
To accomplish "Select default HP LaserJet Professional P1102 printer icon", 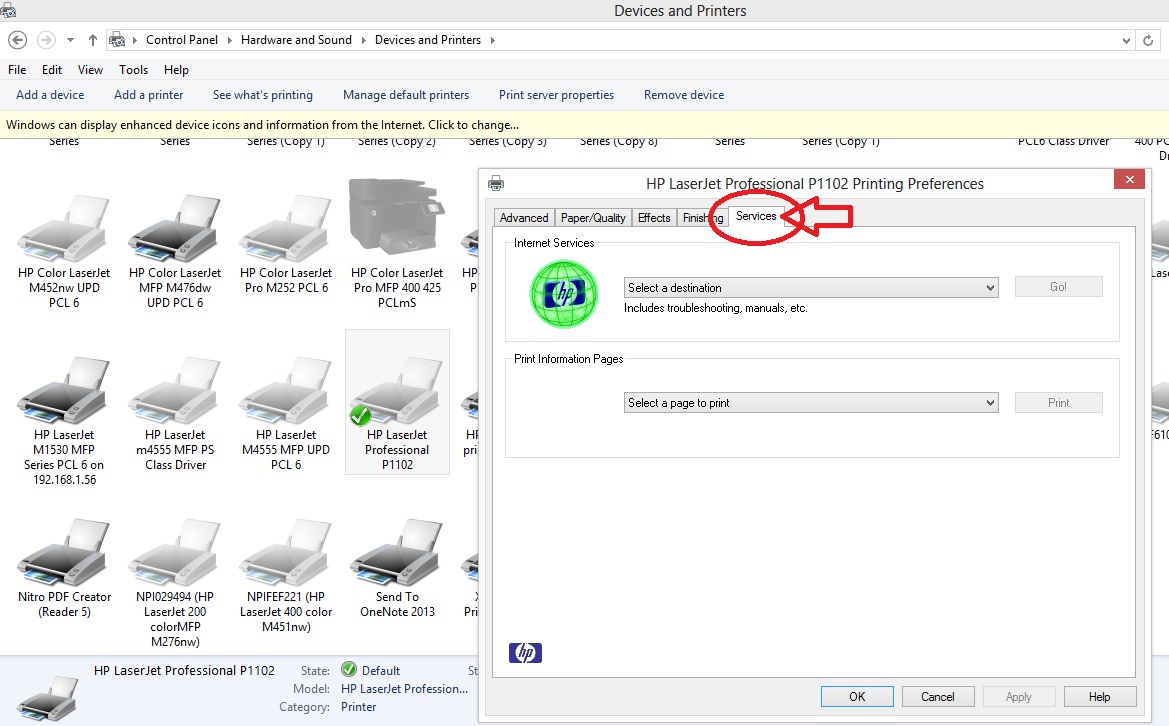I will [397, 391].
